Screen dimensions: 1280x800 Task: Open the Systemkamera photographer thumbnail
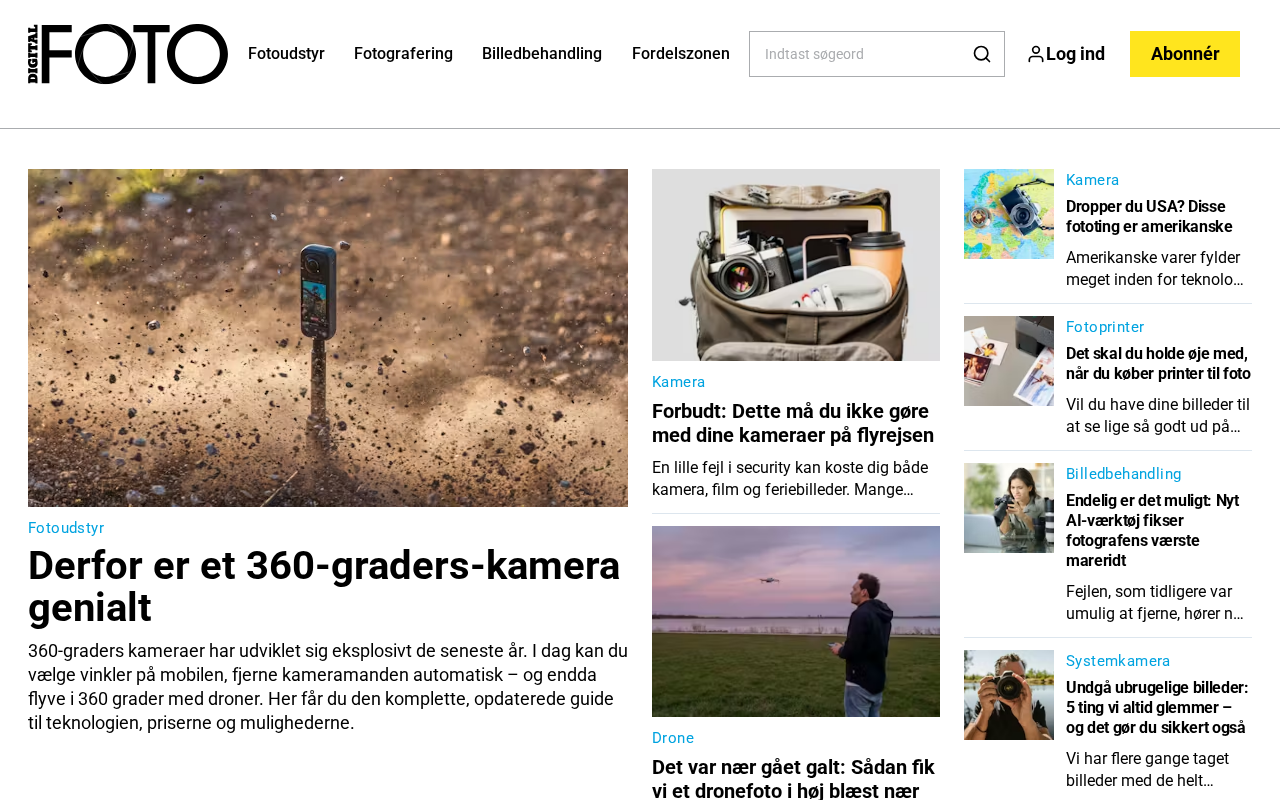tap(1009, 695)
